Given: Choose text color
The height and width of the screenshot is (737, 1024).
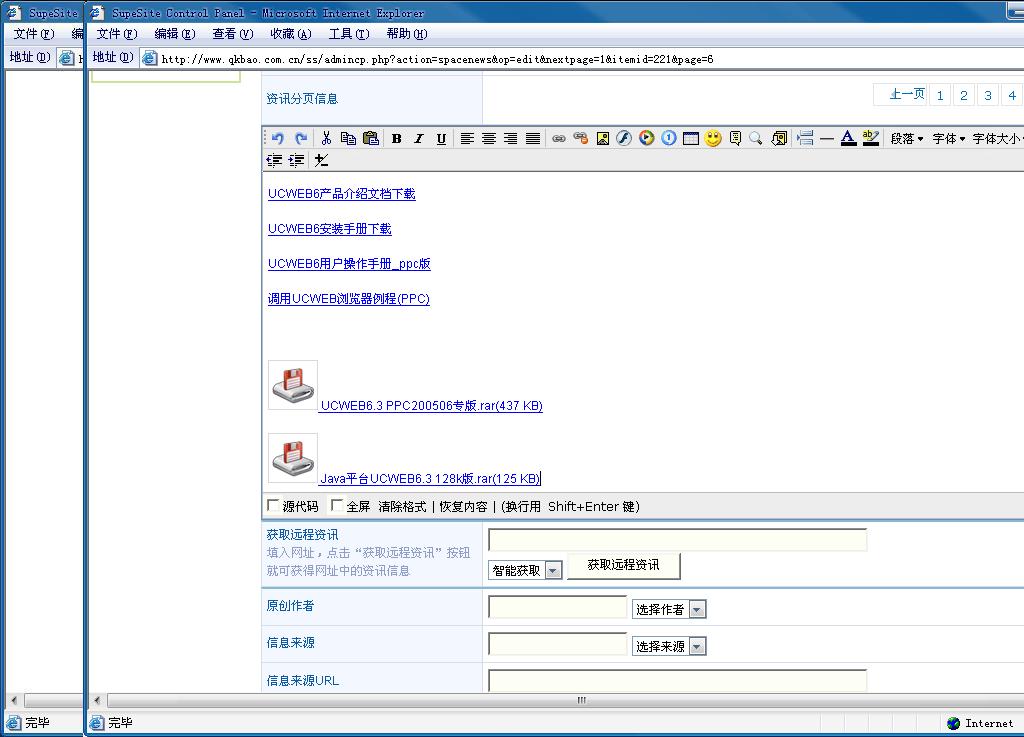Looking at the screenshot, I should point(848,138).
